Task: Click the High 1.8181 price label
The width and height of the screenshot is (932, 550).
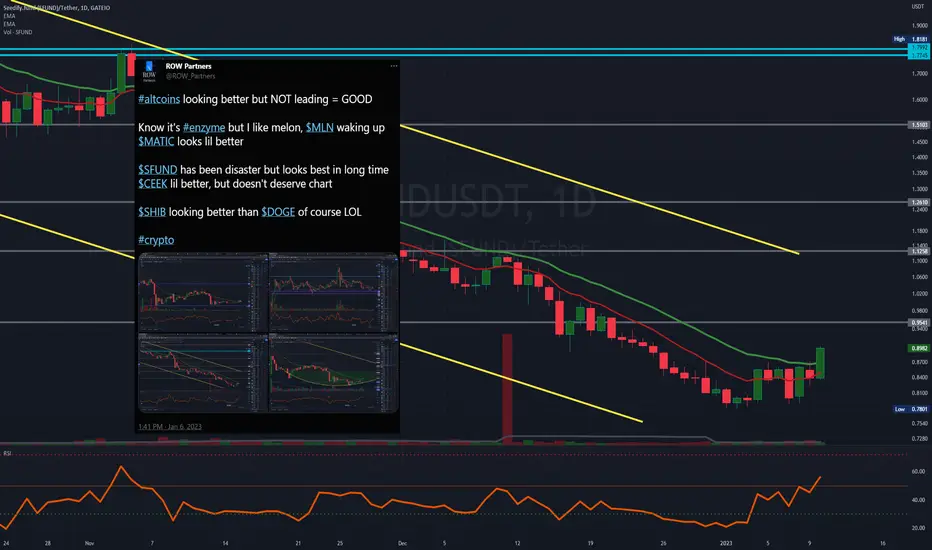Action: tap(911, 39)
